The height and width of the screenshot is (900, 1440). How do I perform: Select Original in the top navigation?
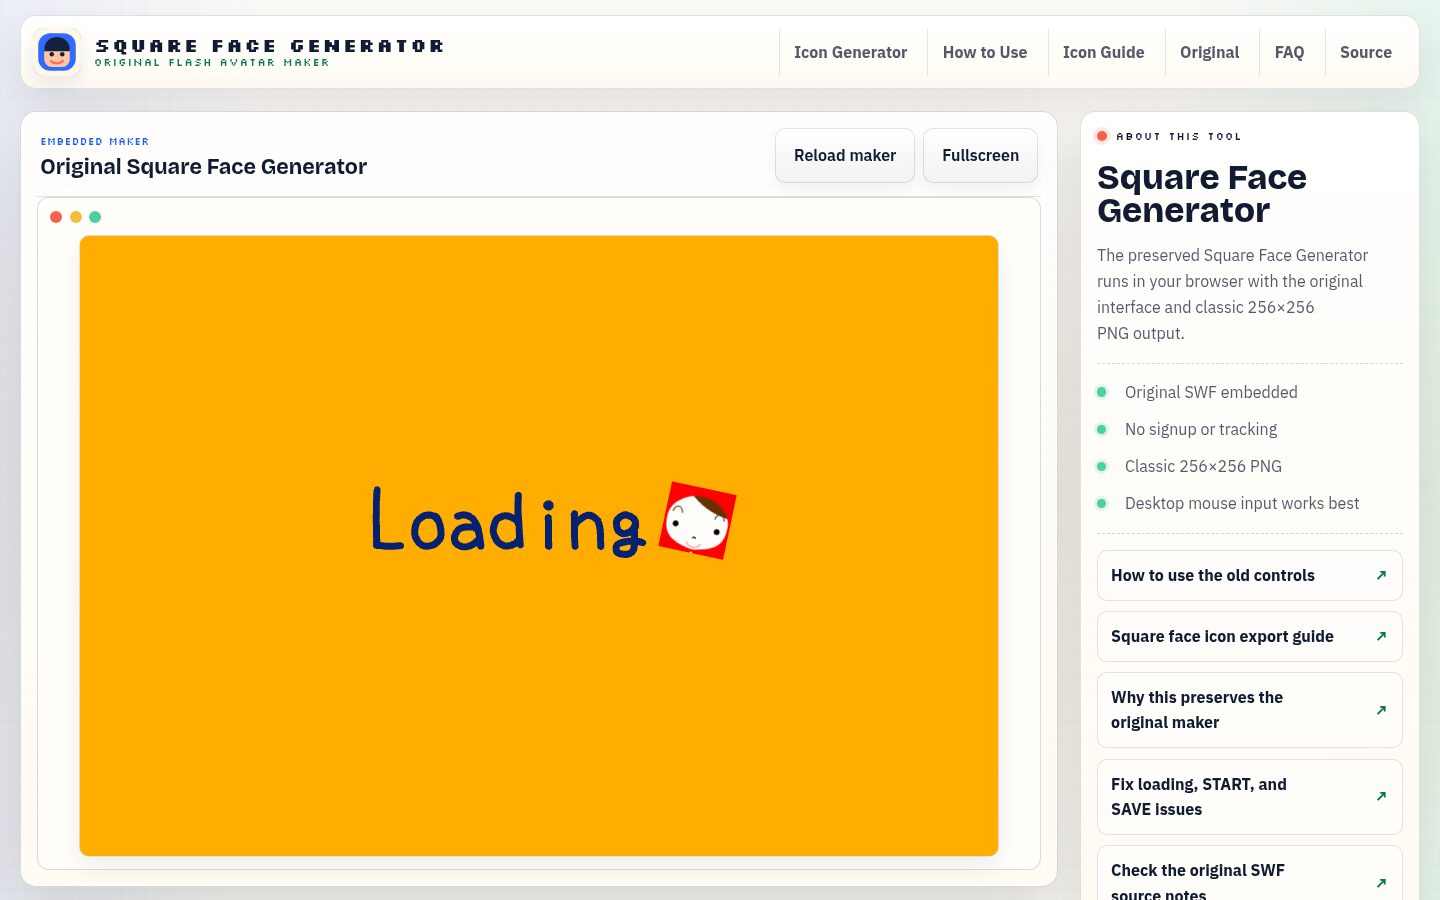(x=1209, y=52)
